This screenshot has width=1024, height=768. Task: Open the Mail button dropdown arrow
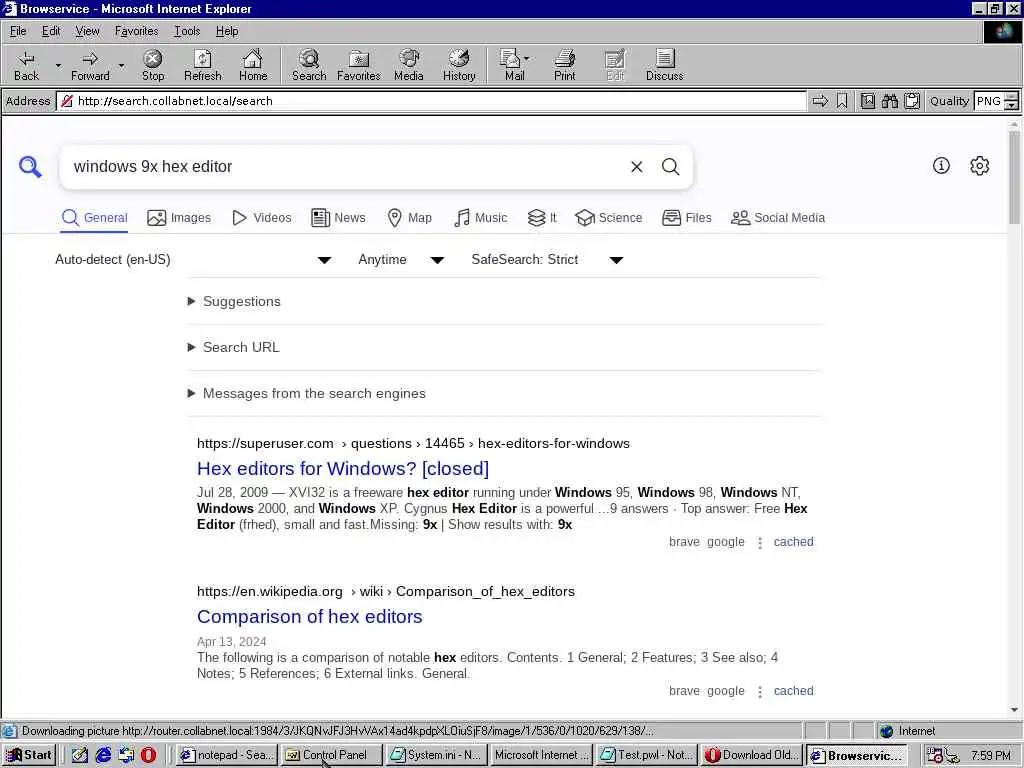point(526,59)
